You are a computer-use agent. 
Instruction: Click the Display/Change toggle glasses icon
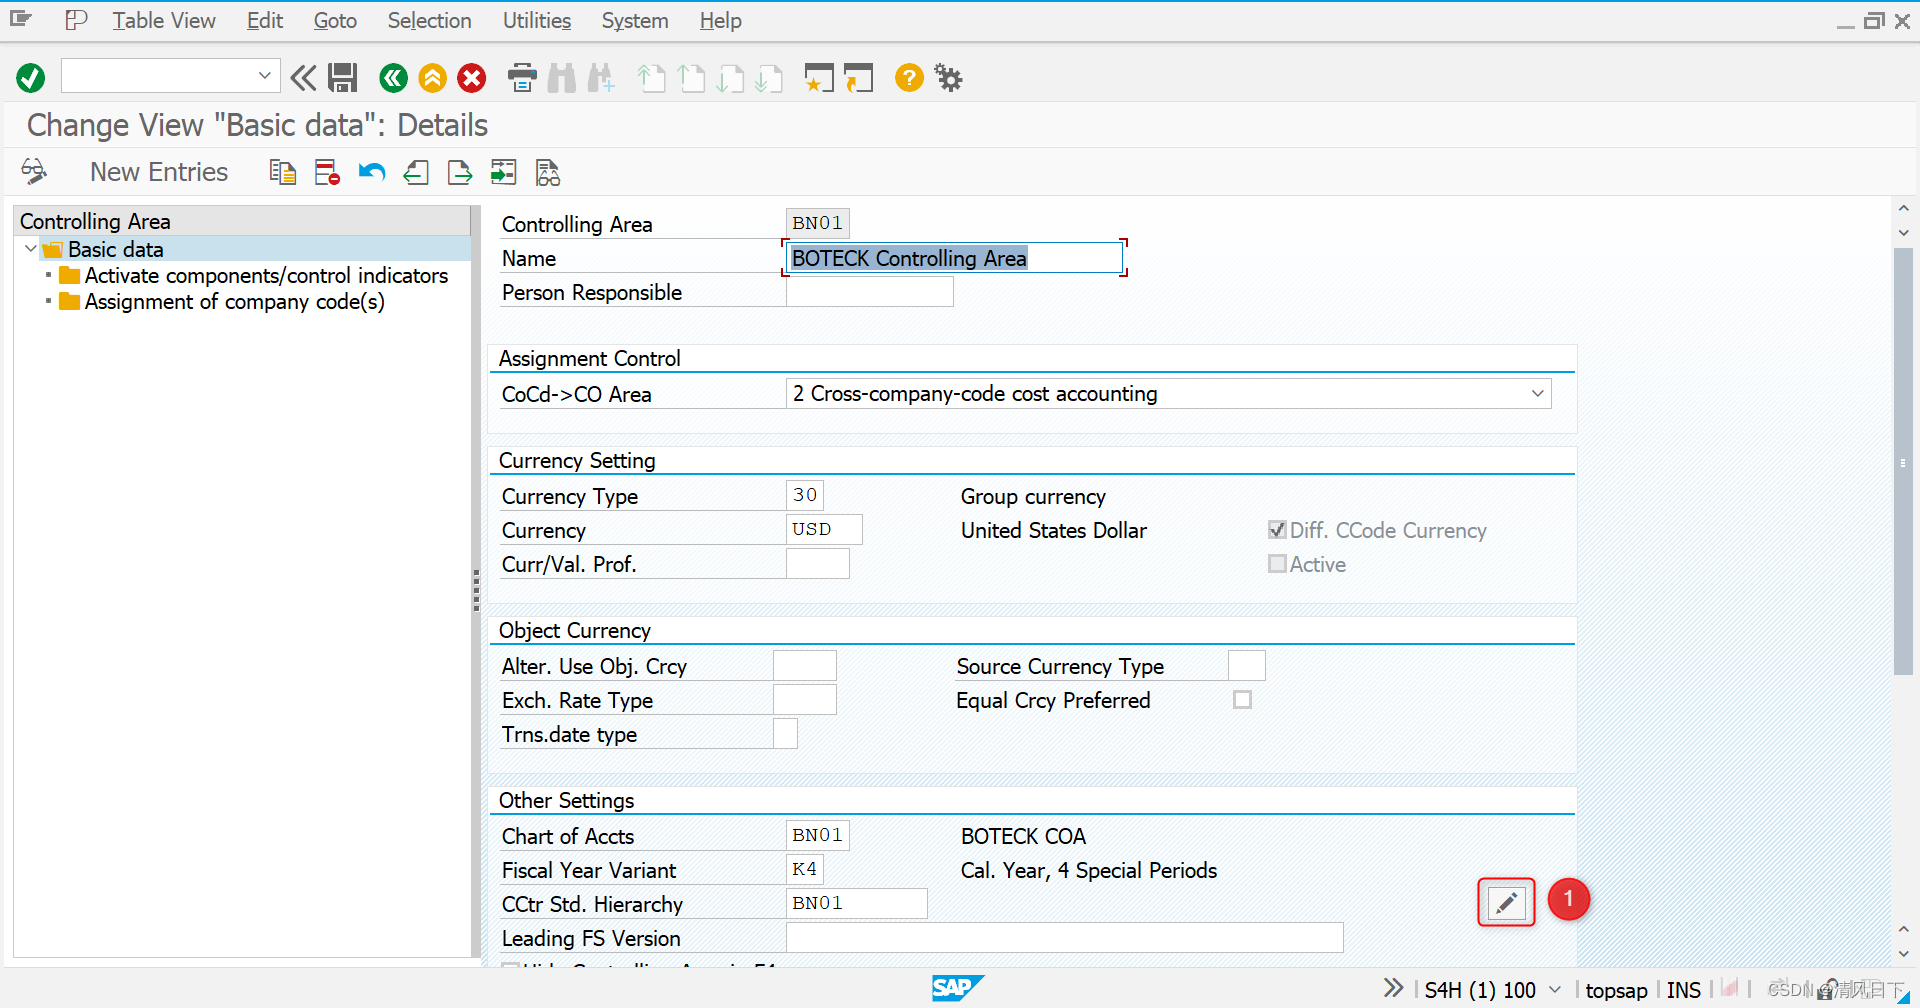[x=34, y=172]
